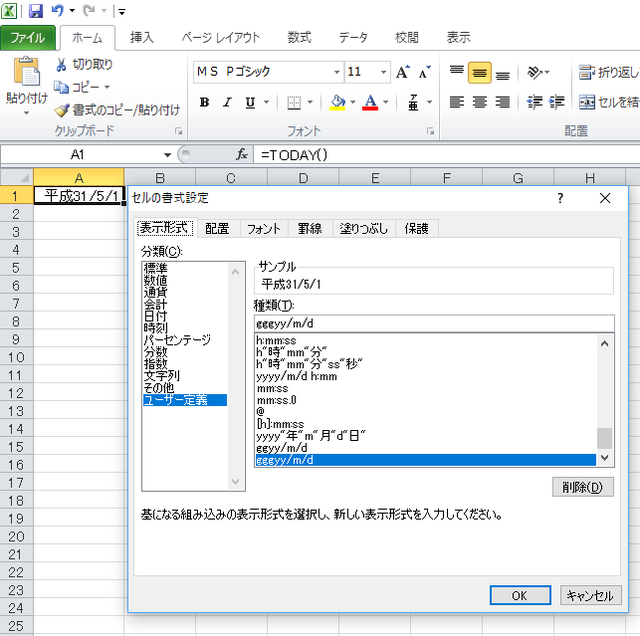The height and width of the screenshot is (636, 640).
Task: Switch to the 保護 tab in the dialog
Action: (x=416, y=229)
